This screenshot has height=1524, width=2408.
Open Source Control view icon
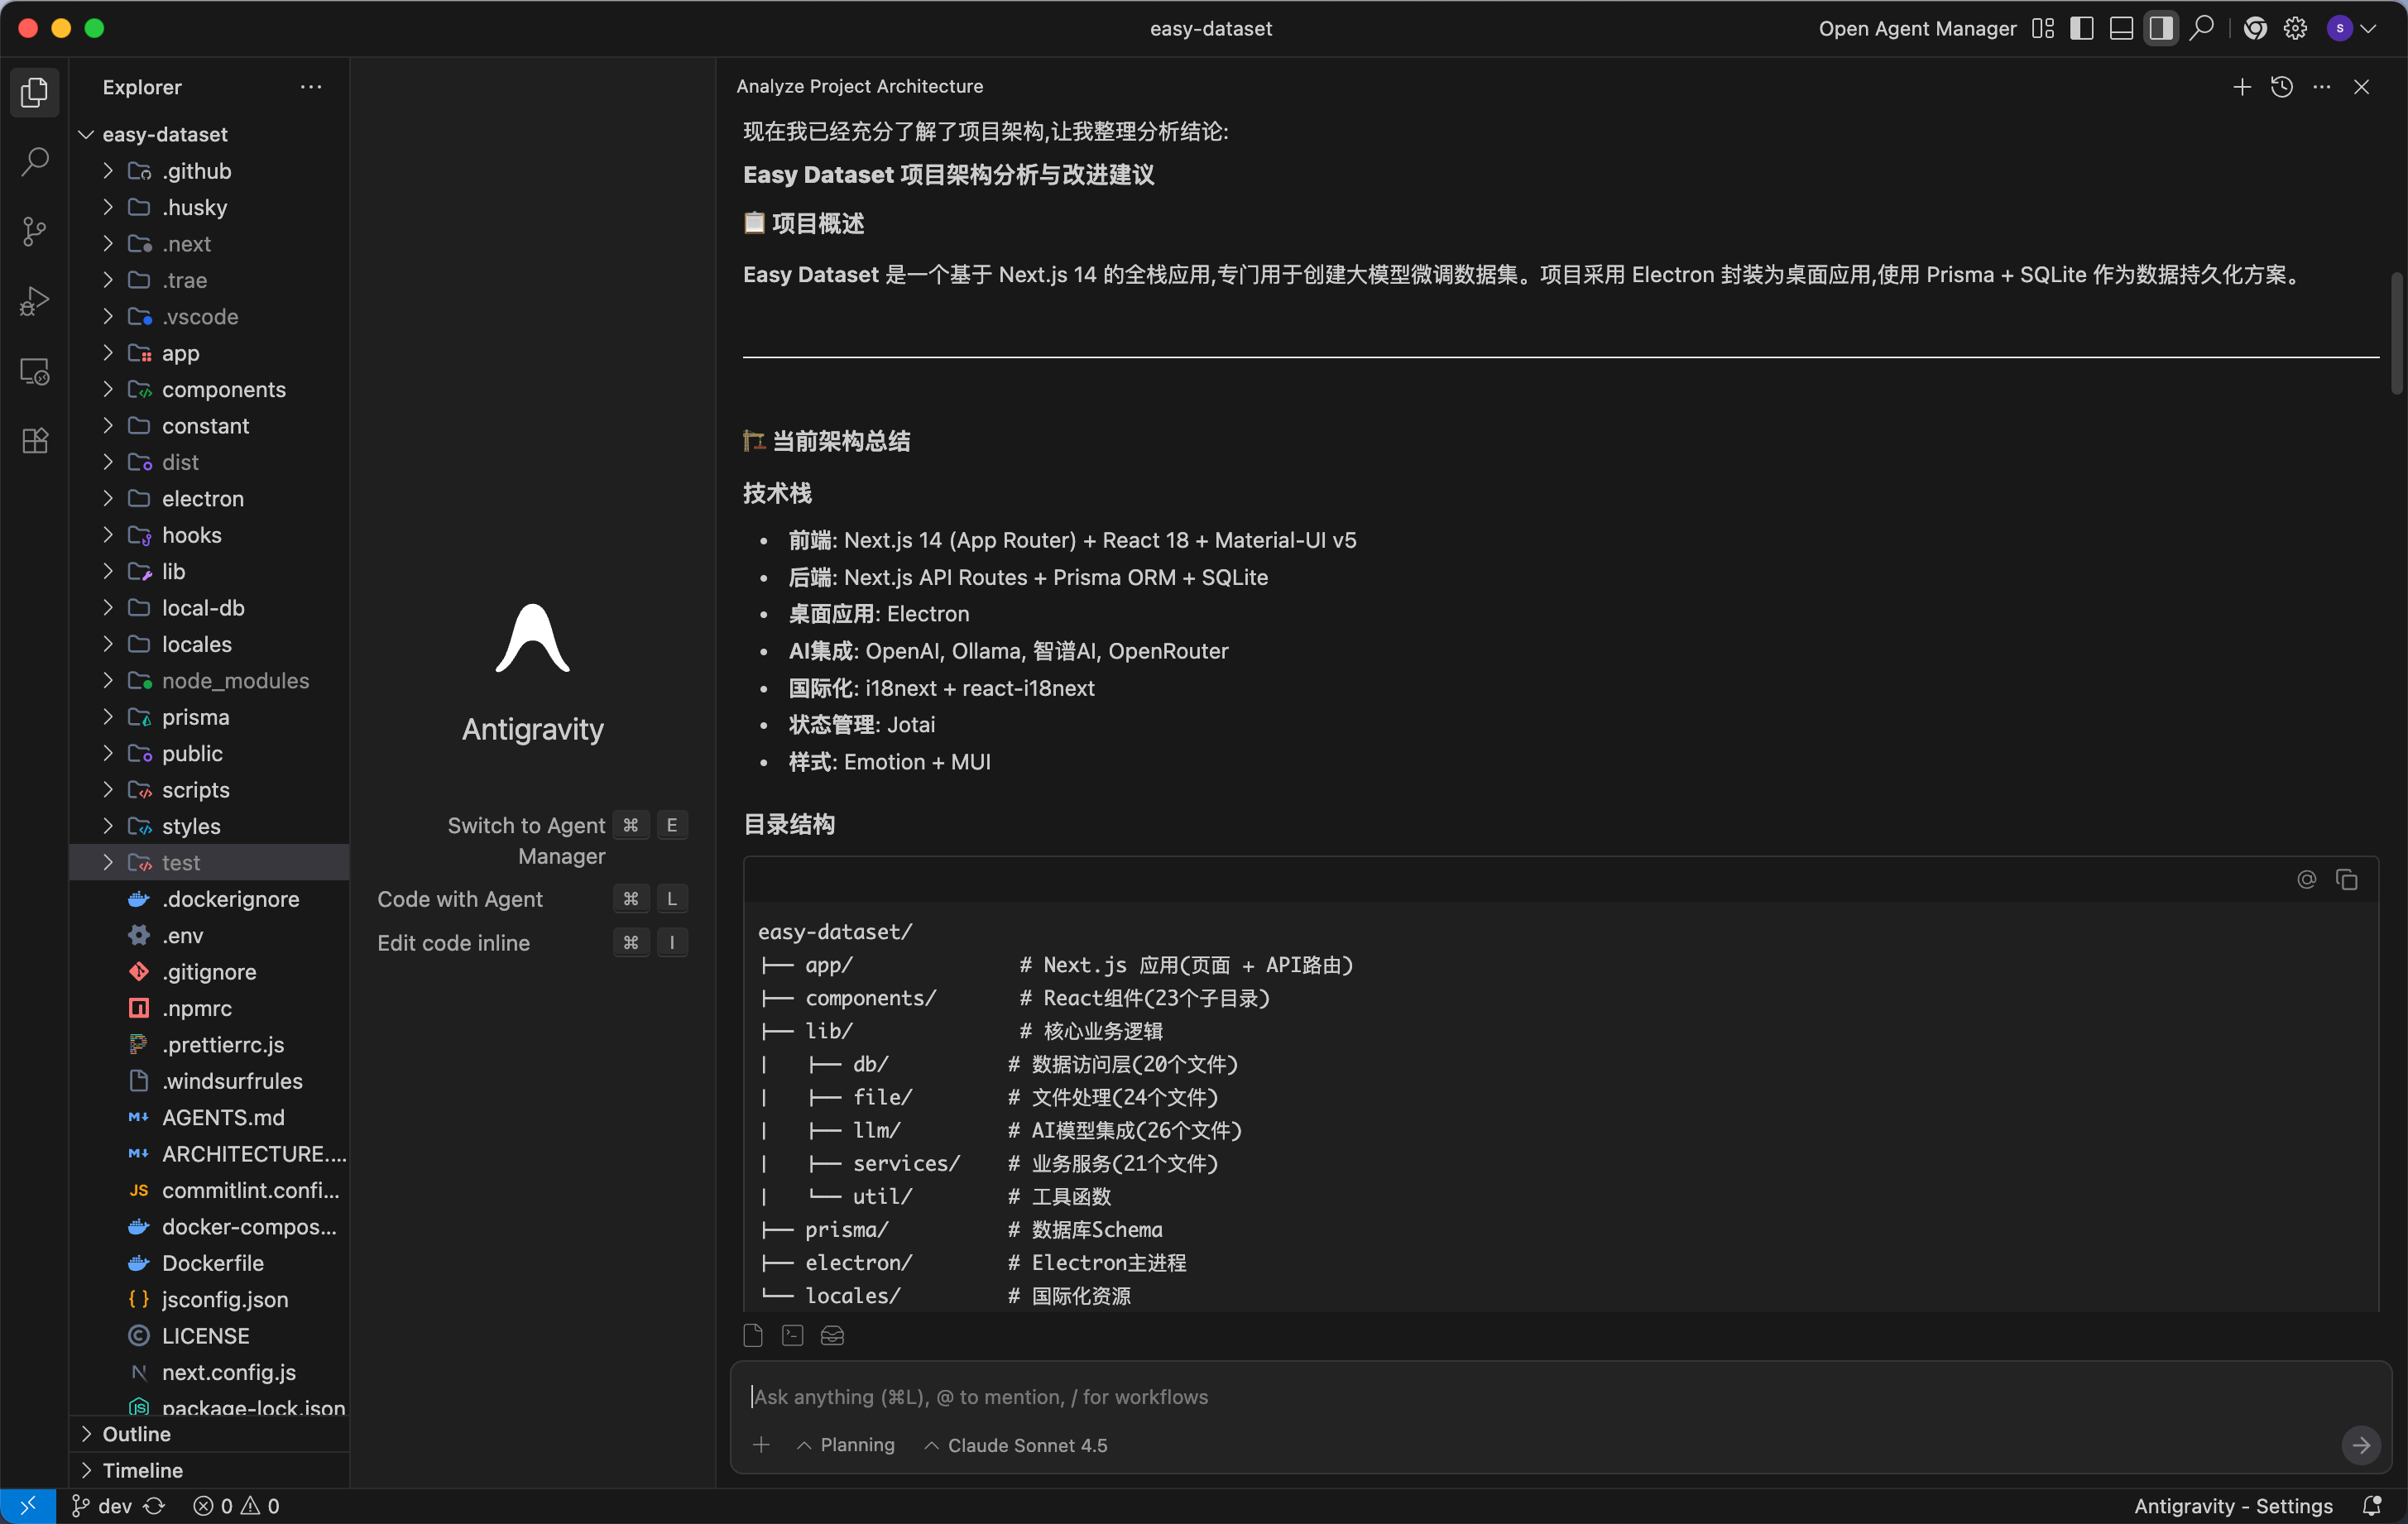(35, 231)
